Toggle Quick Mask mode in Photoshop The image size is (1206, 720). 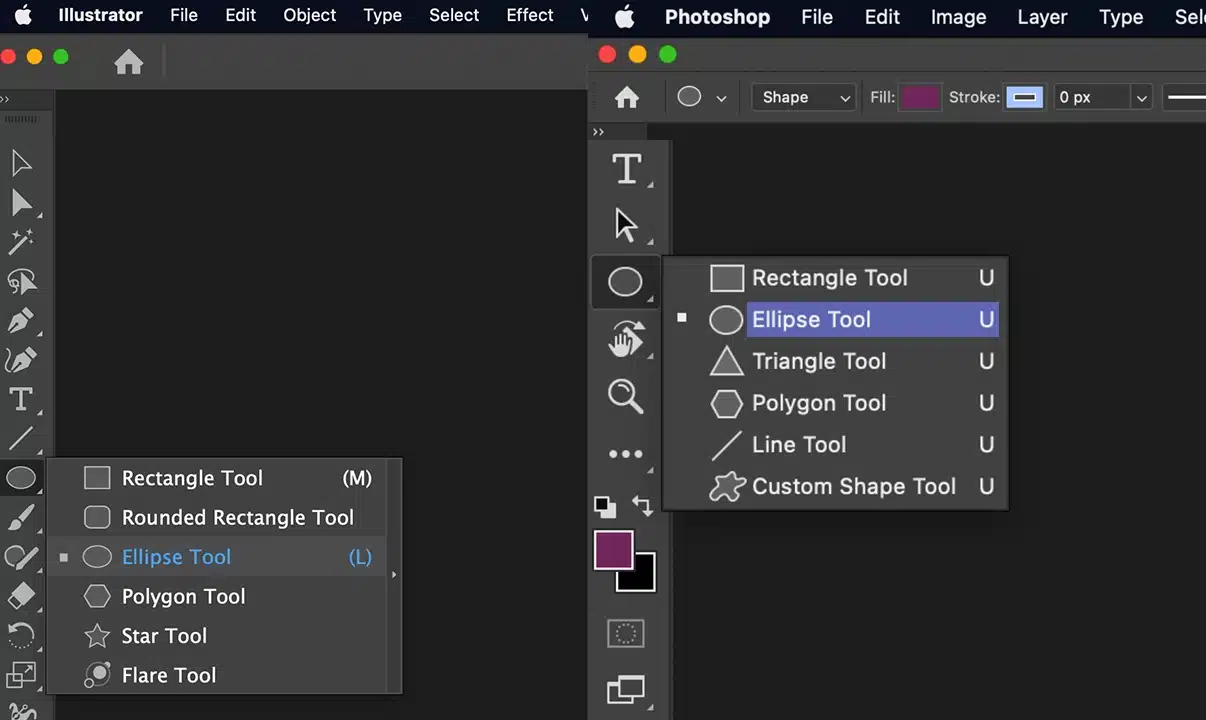(x=625, y=633)
